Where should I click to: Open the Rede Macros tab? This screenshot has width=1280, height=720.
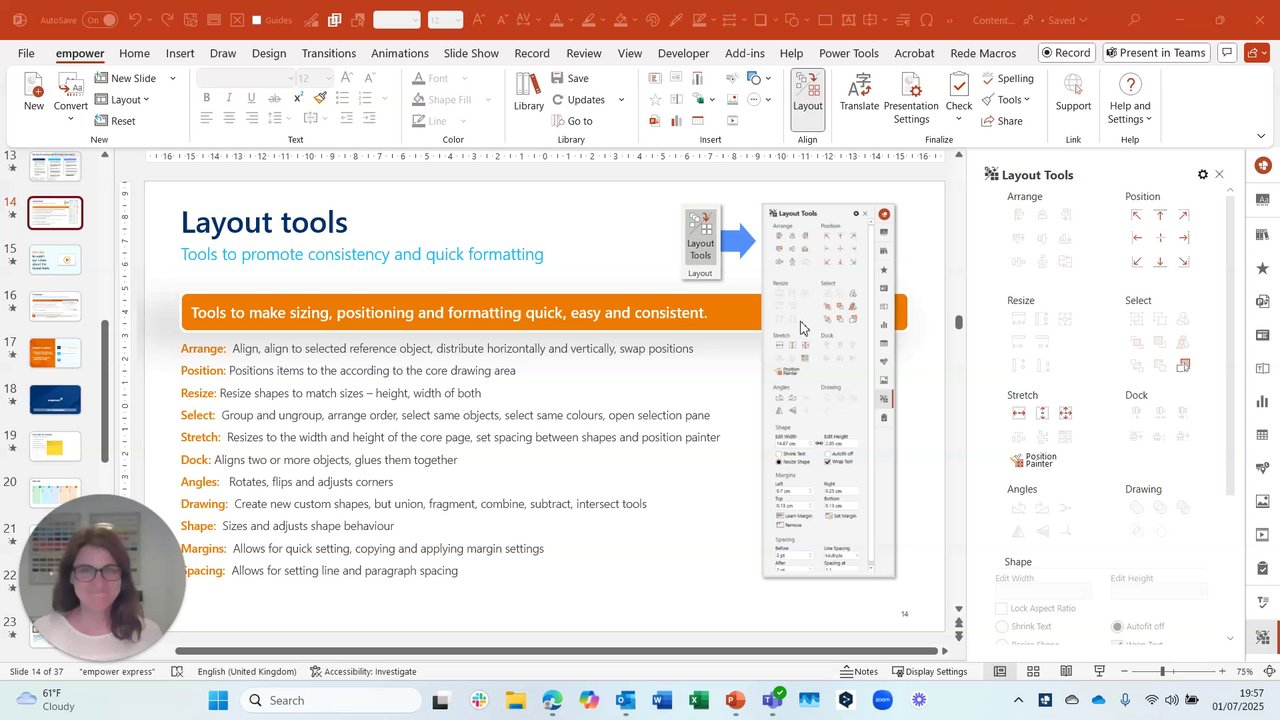point(983,53)
